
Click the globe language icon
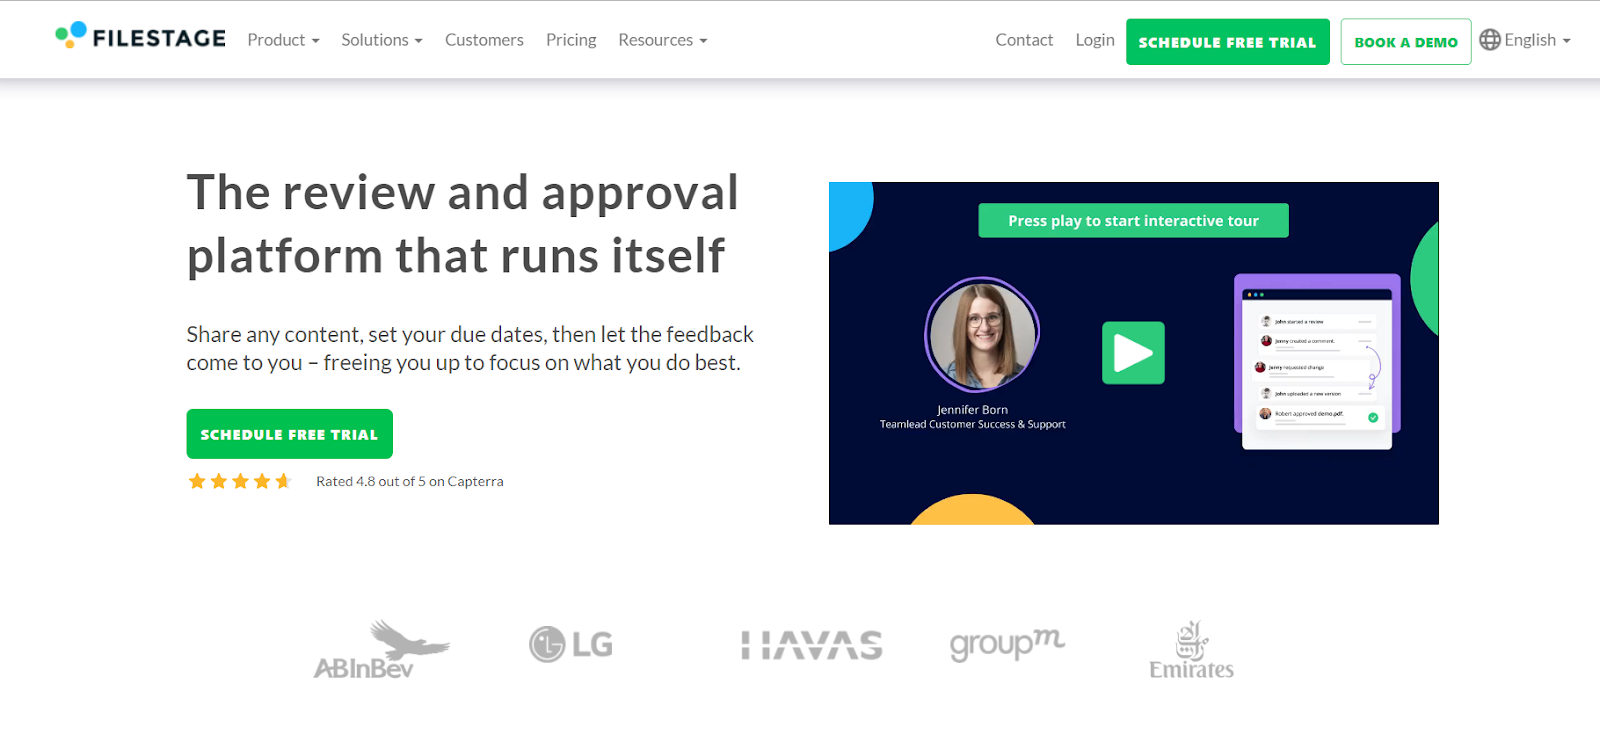click(x=1490, y=40)
